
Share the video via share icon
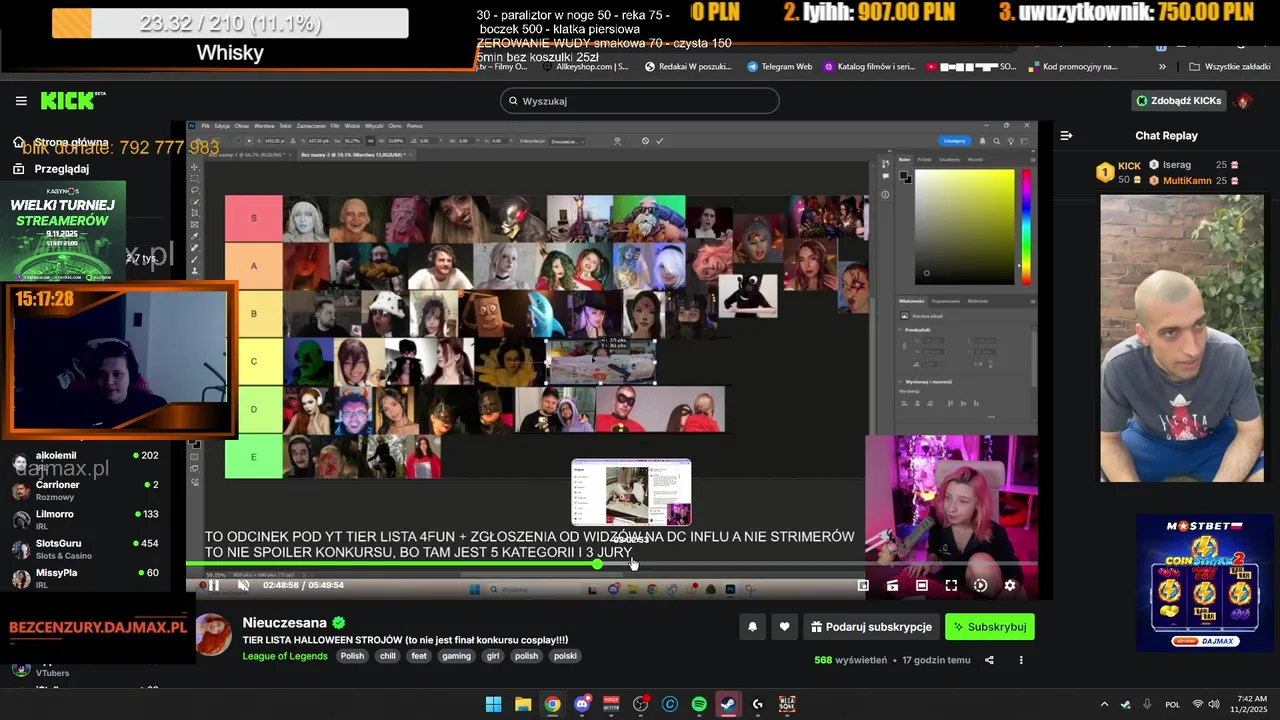click(989, 660)
